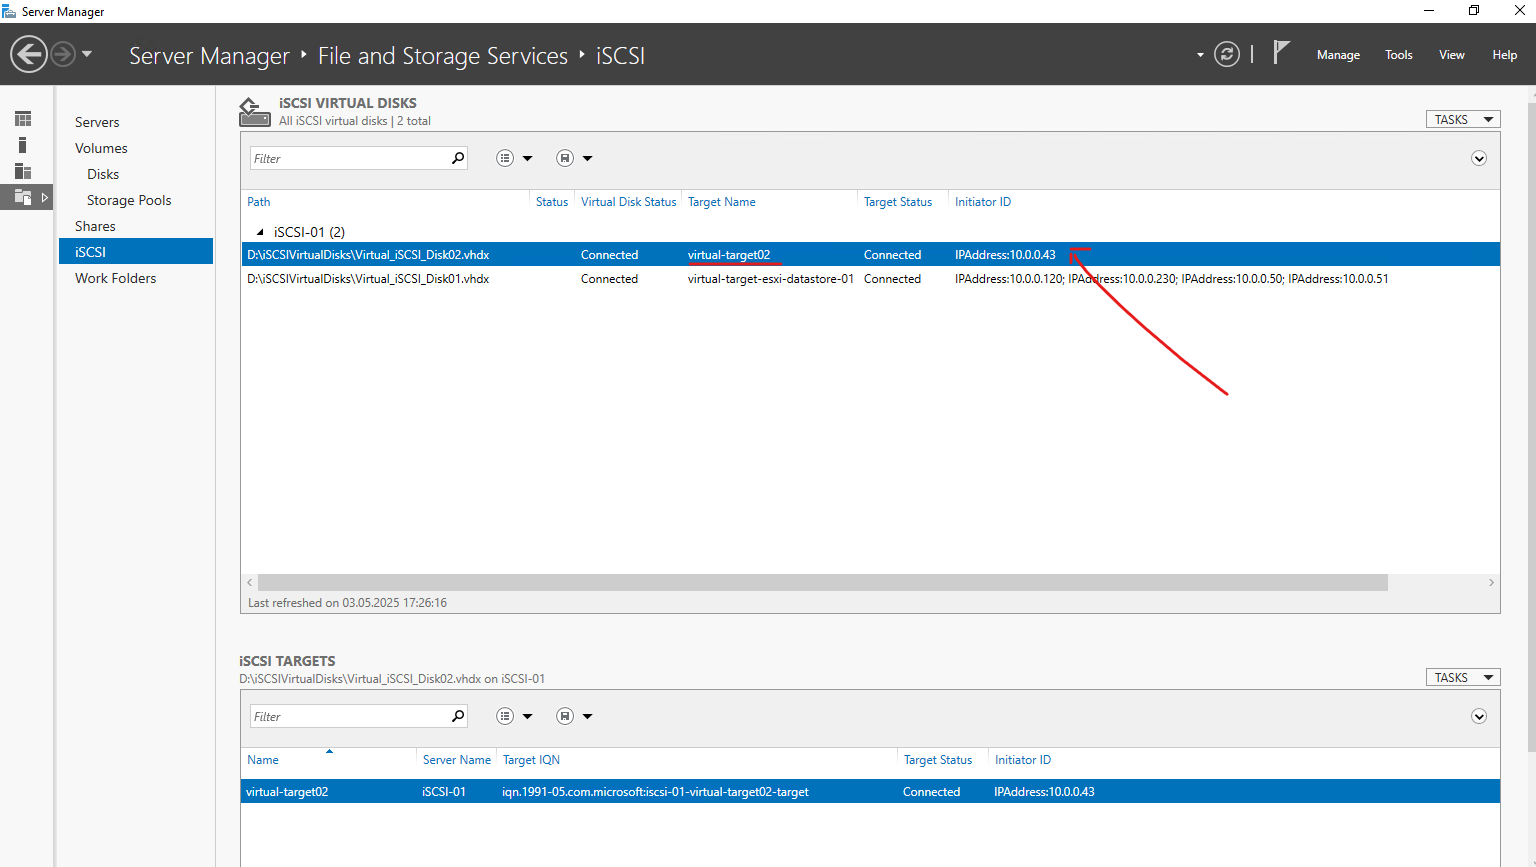This screenshot has width=1536, height=867.
Task: Sort by Target Status column in disks table
Action: pyautogui.click(x=897, y=202)
